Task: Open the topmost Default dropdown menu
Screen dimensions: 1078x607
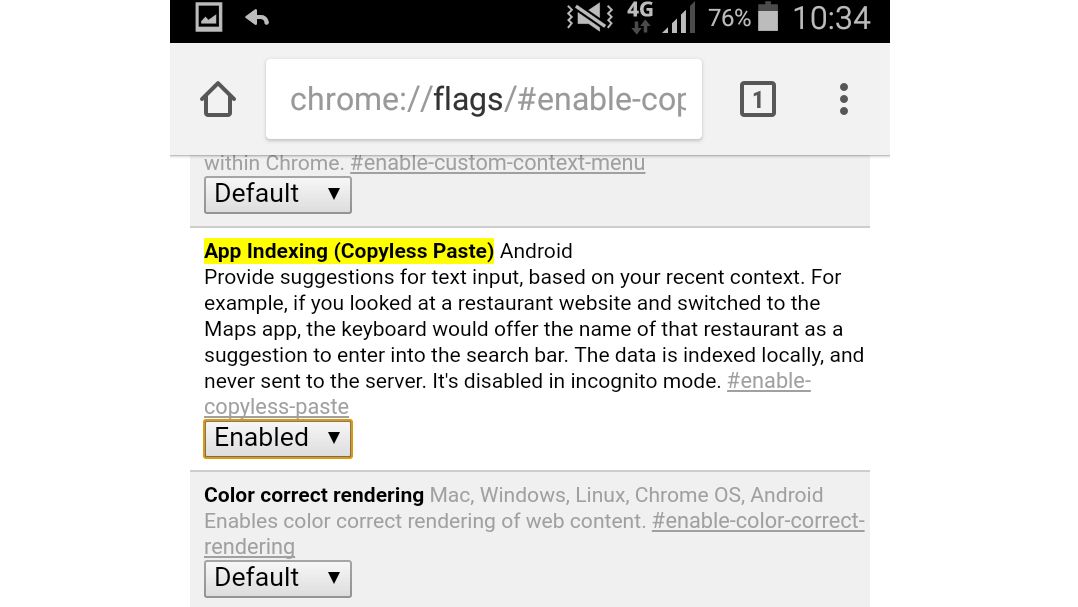Action: (277, 195)
